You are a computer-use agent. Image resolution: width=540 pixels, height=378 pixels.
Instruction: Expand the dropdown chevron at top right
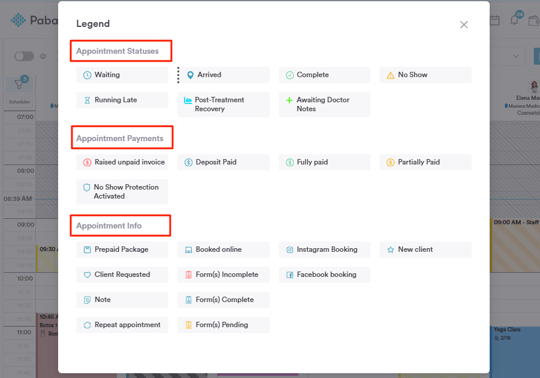(x=516, y=56)
